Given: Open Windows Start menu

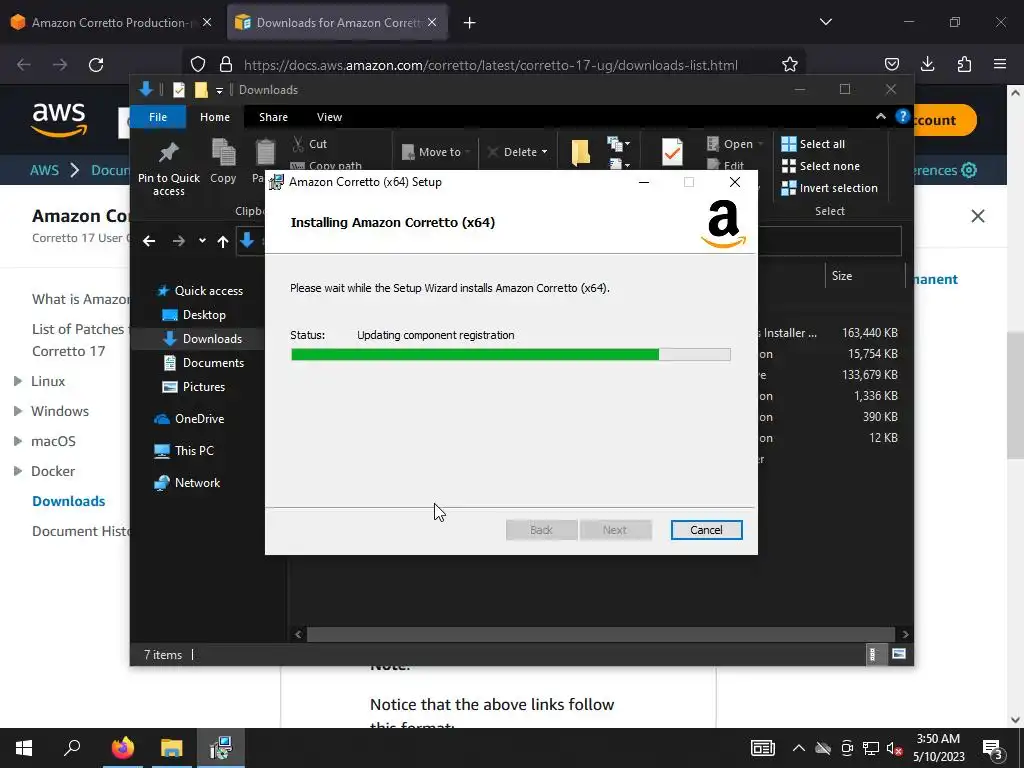Looking at the screenshot, I should (24, 748).
